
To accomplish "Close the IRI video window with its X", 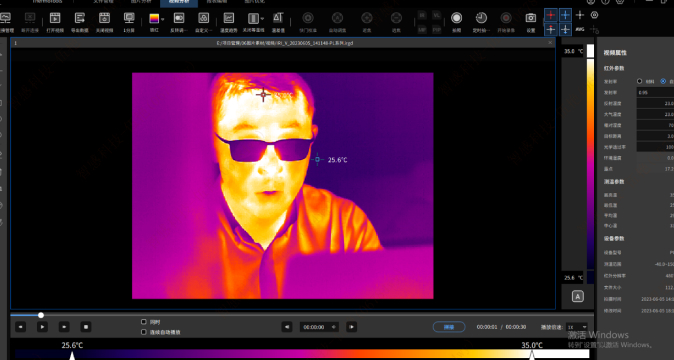I will [x=550, y=43].
